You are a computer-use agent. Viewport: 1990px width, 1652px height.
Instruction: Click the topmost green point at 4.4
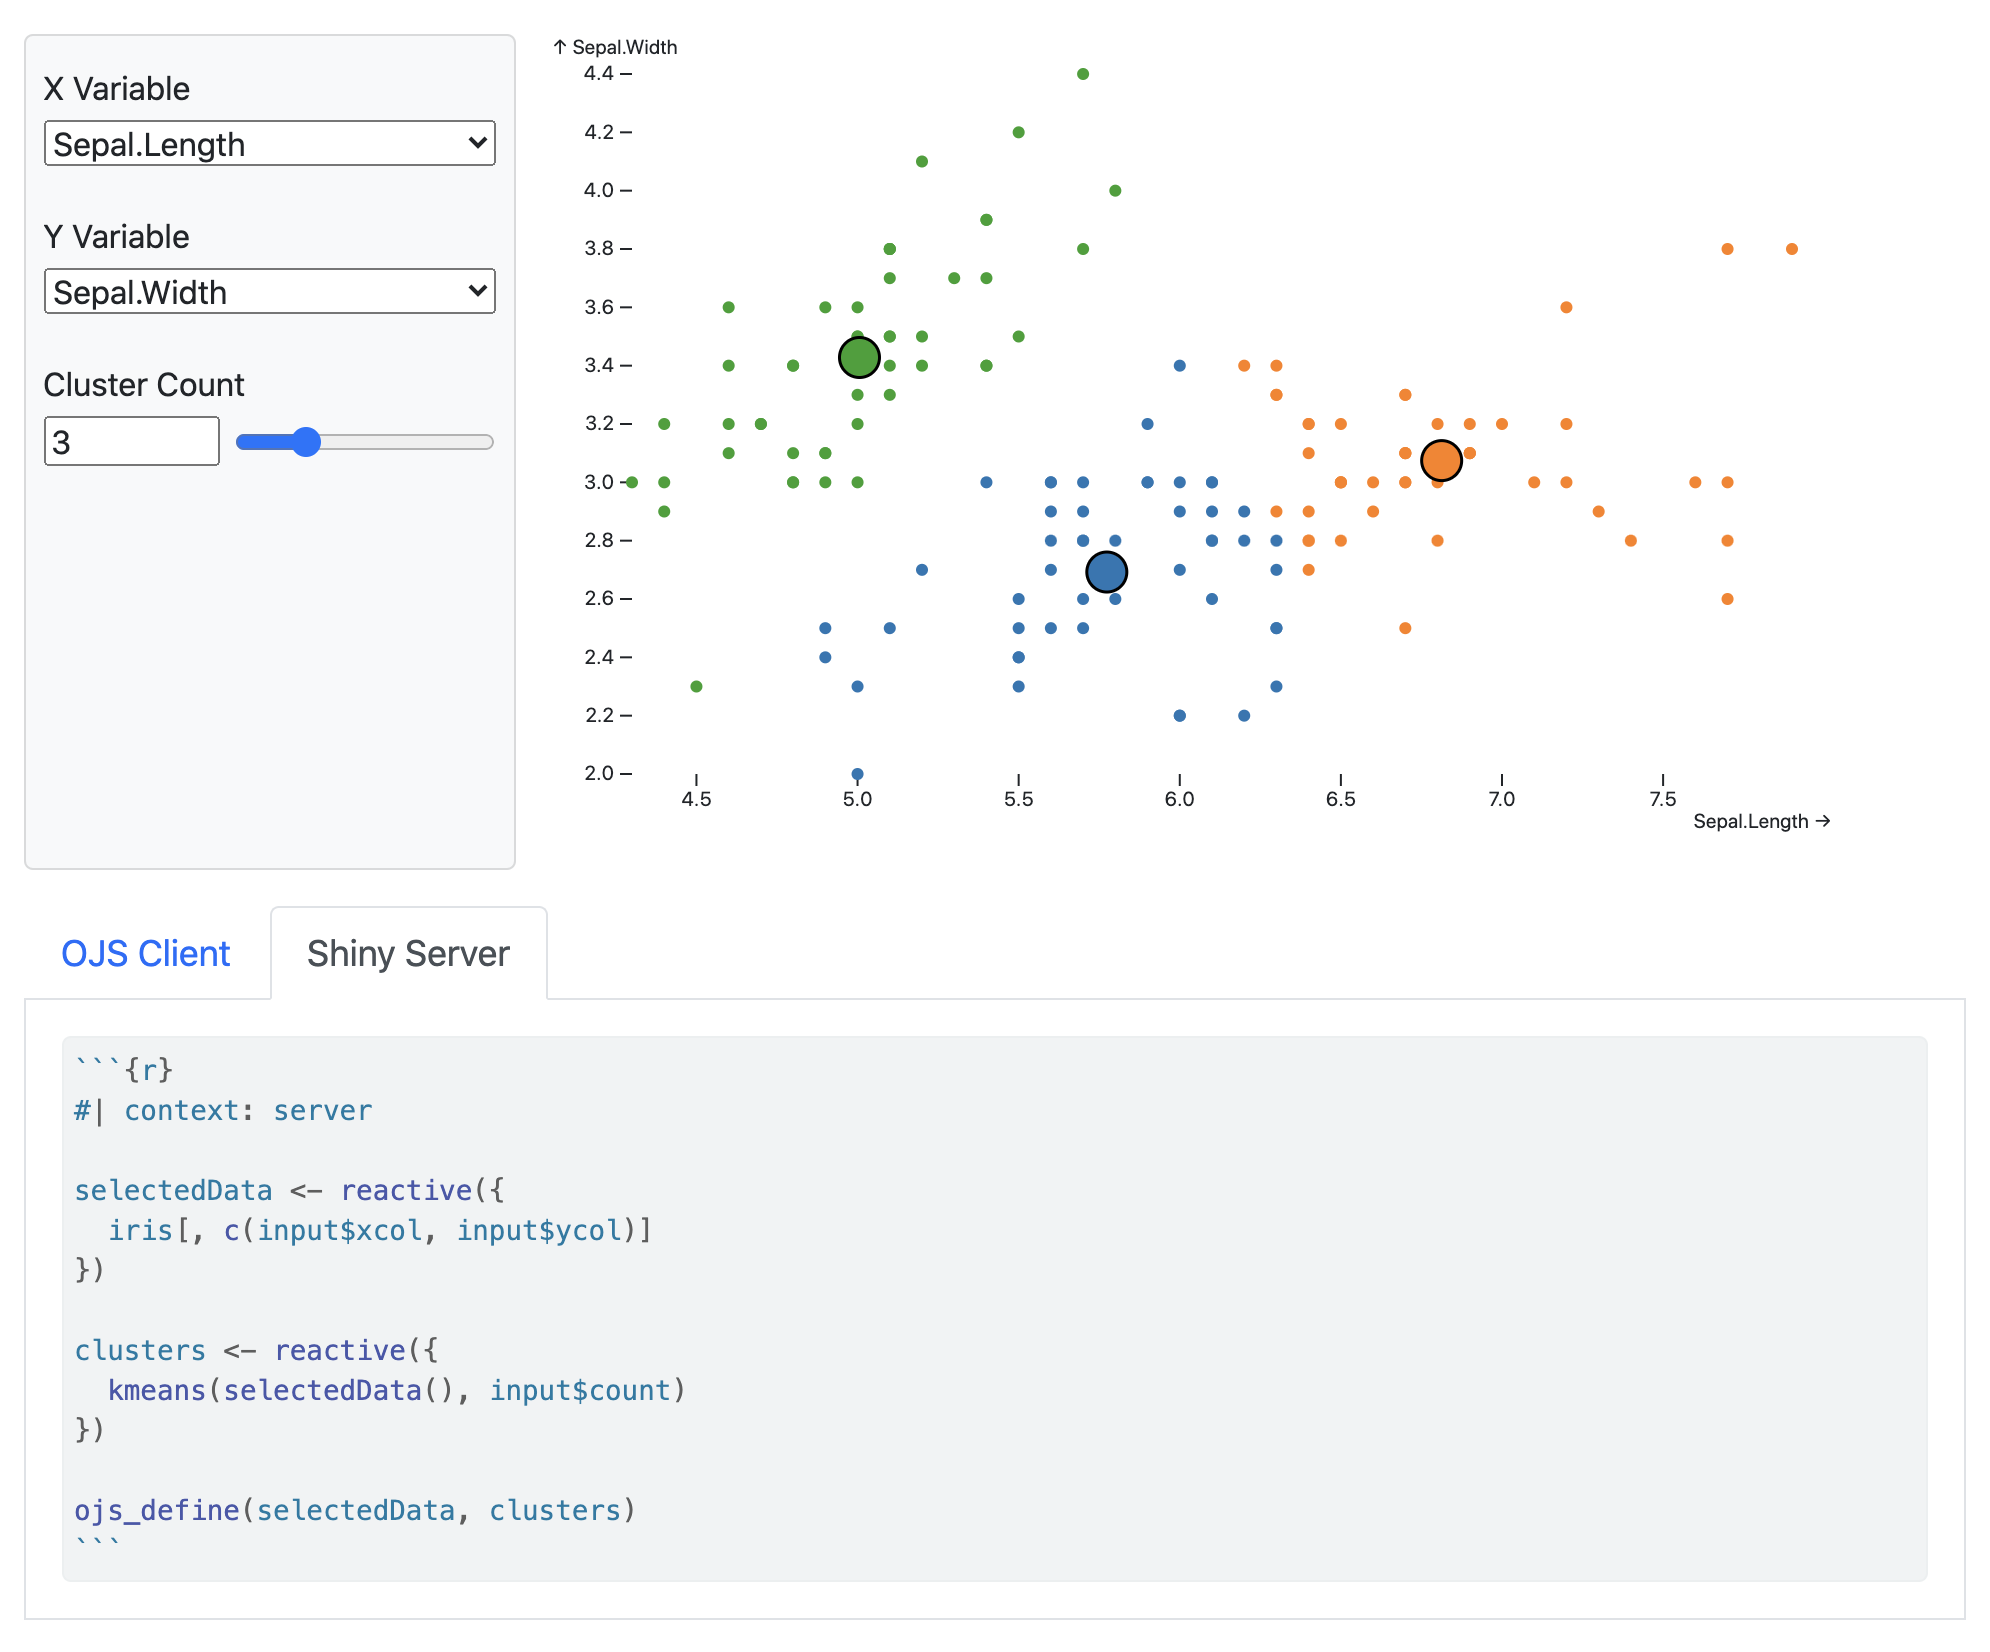pyautogui.click(x=1083, y=74)
